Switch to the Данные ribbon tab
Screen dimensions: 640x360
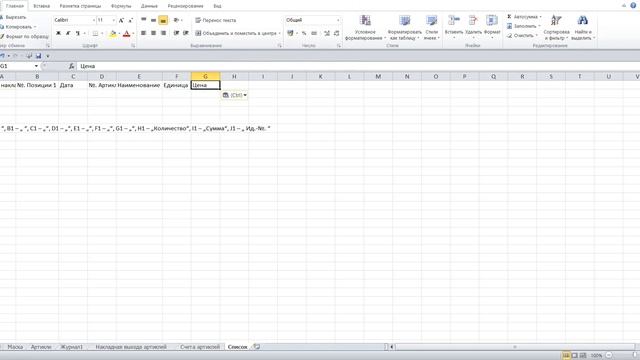[149, 6]
